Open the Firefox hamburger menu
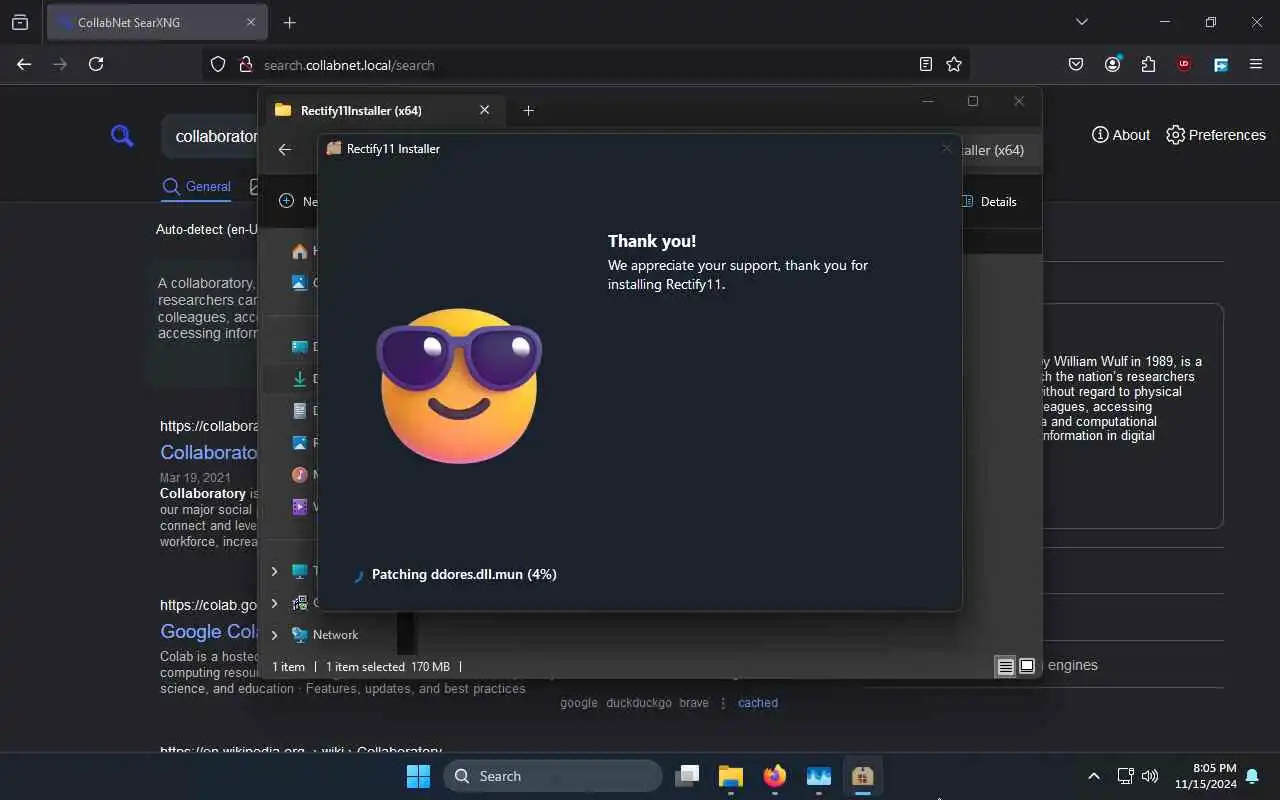Screen dimensions: 1280x800 (1256, 64)
